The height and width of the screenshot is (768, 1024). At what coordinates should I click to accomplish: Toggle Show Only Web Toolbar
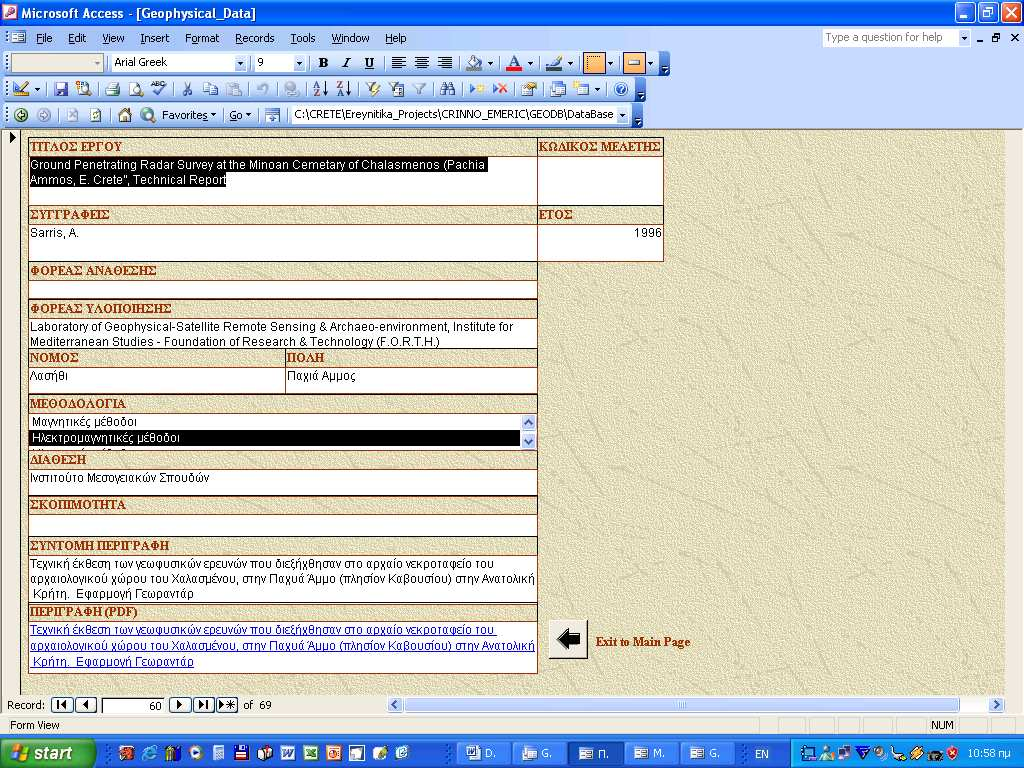(x=272, y=115)
